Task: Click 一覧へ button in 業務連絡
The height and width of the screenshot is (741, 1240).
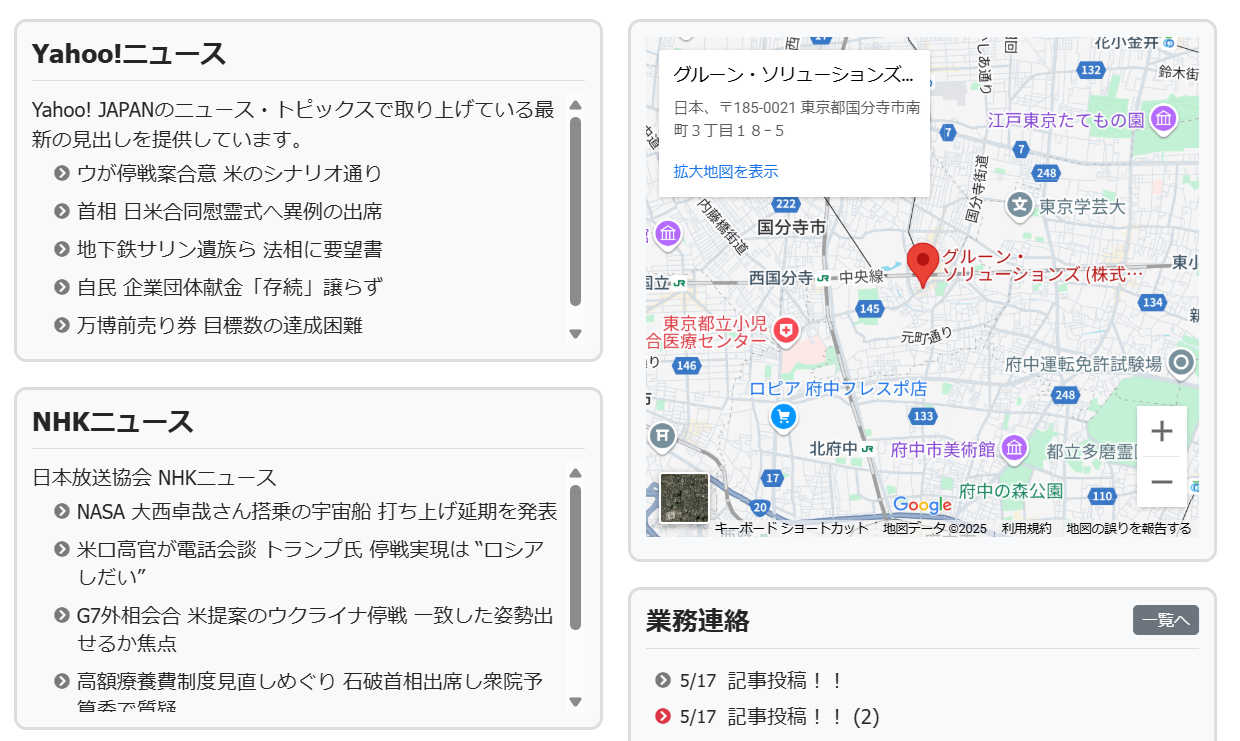Action: [x=1166, y=620]
